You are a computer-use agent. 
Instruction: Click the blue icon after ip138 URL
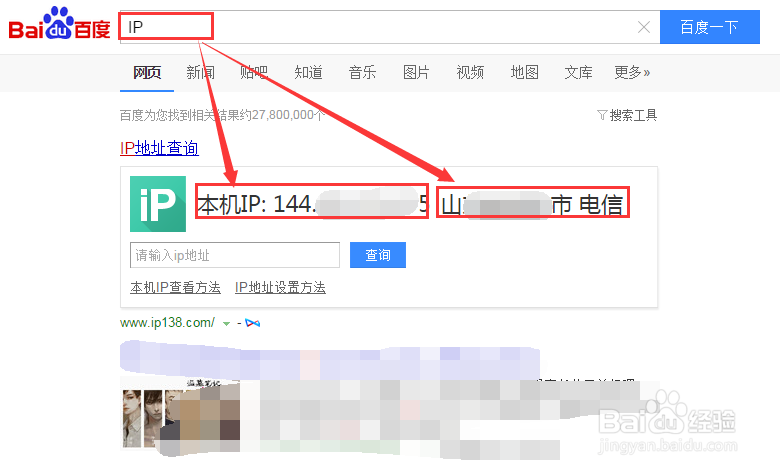(x=253, y=323)
